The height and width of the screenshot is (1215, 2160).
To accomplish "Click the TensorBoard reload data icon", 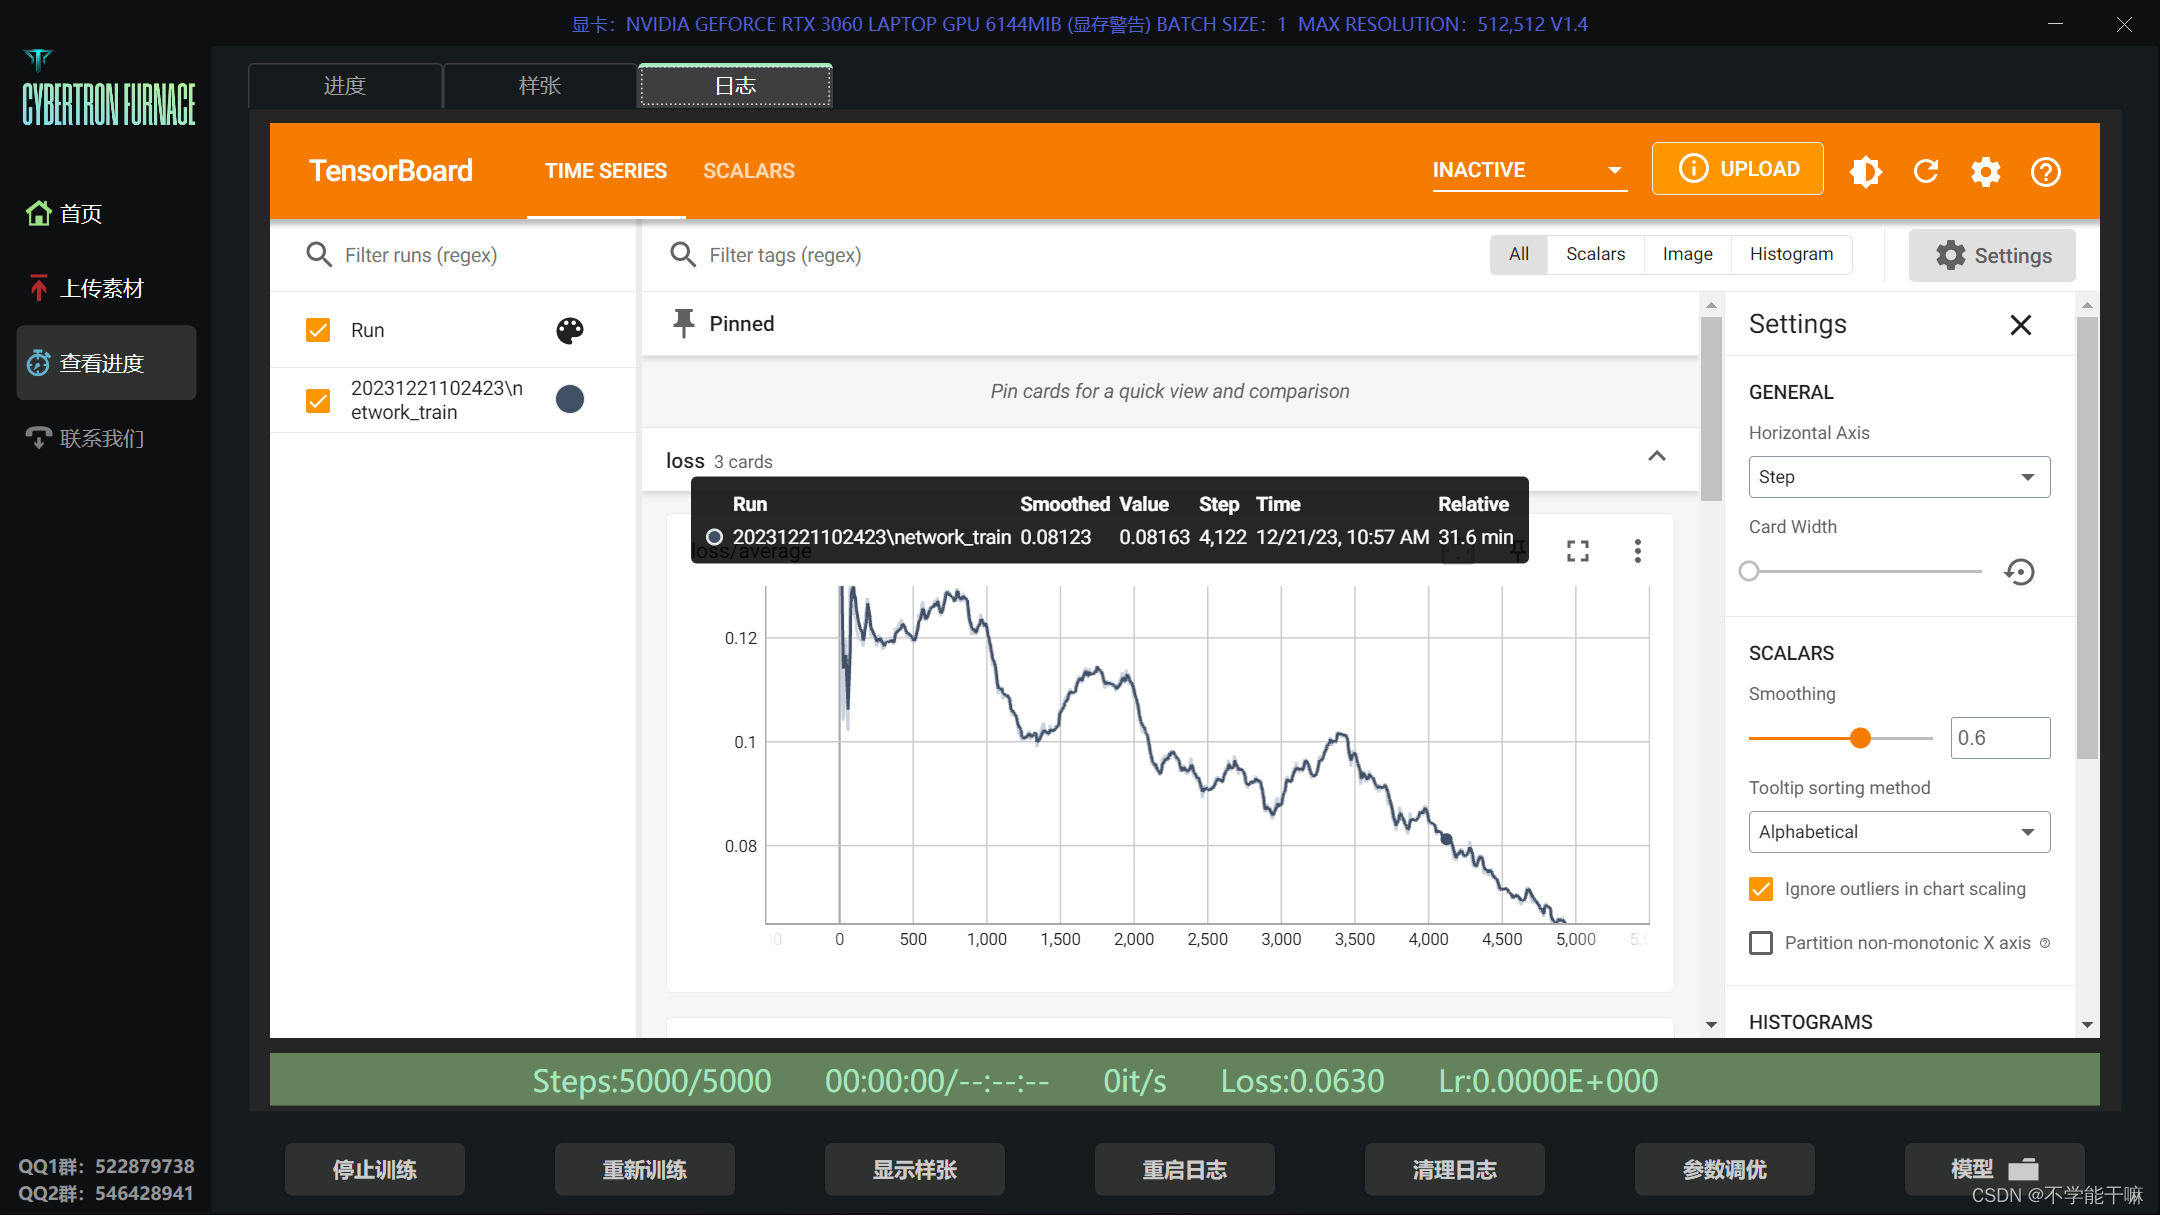I will [x=1926, y=171].
